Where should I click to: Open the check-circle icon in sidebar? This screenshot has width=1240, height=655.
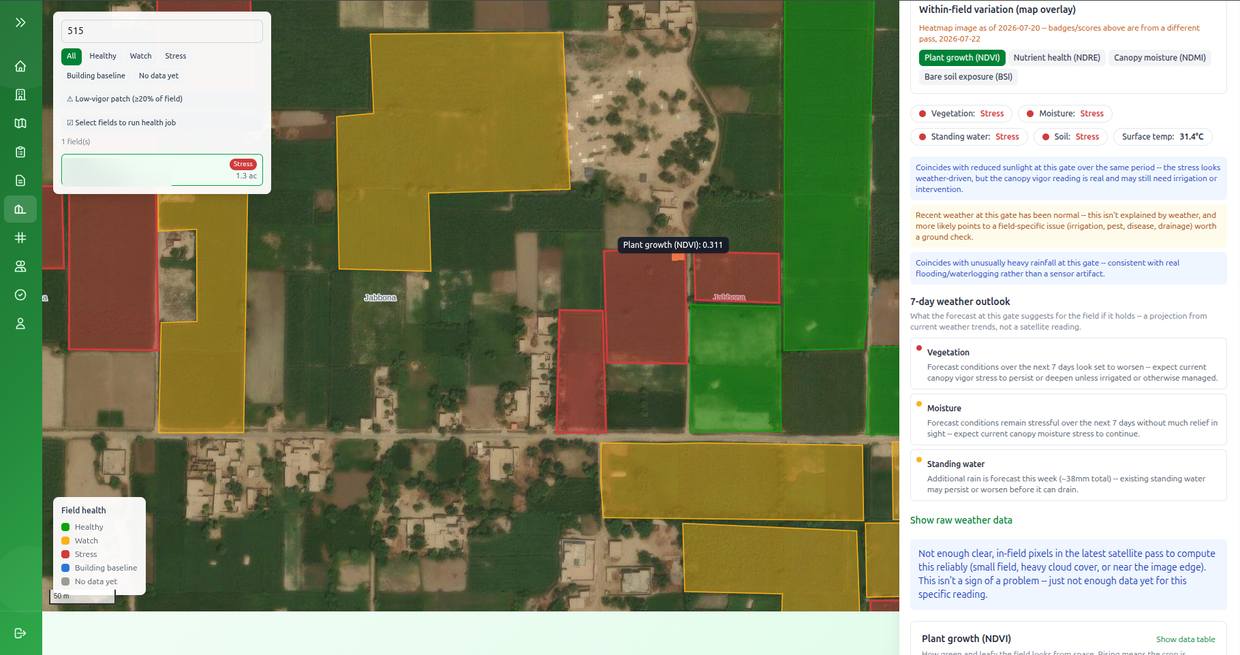pos(20,295)
